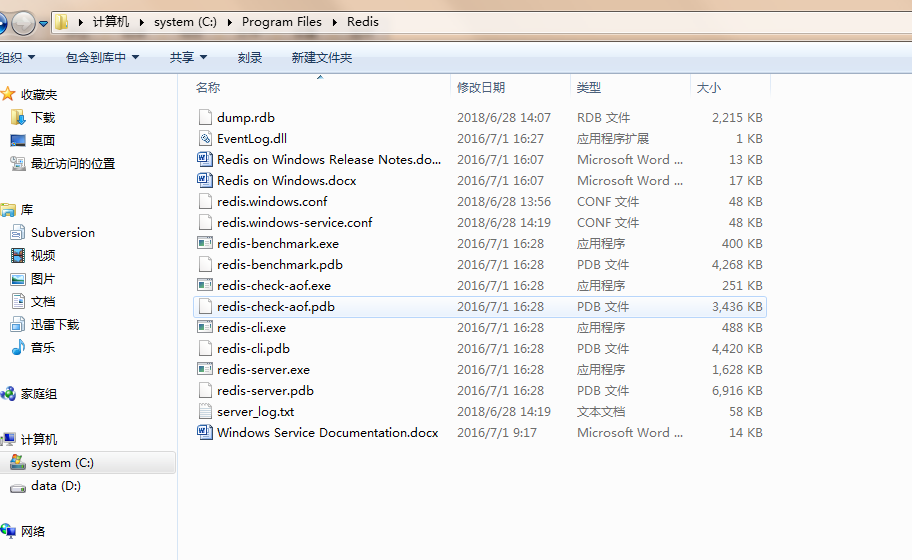Viewport: 912px width, 560px height.
Task: Select the redis-server.exe file name
Action: pos(263,369)
